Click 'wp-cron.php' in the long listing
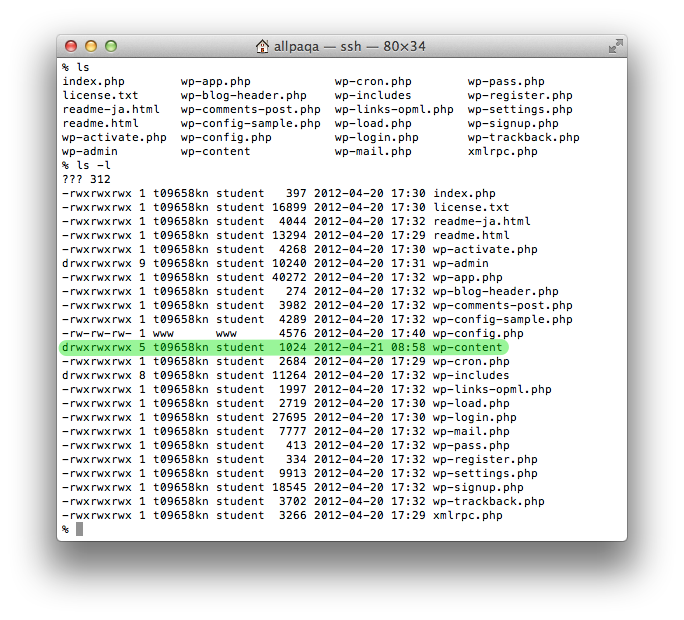The height and width of the screenshot is (620, 684). point(471,361)
